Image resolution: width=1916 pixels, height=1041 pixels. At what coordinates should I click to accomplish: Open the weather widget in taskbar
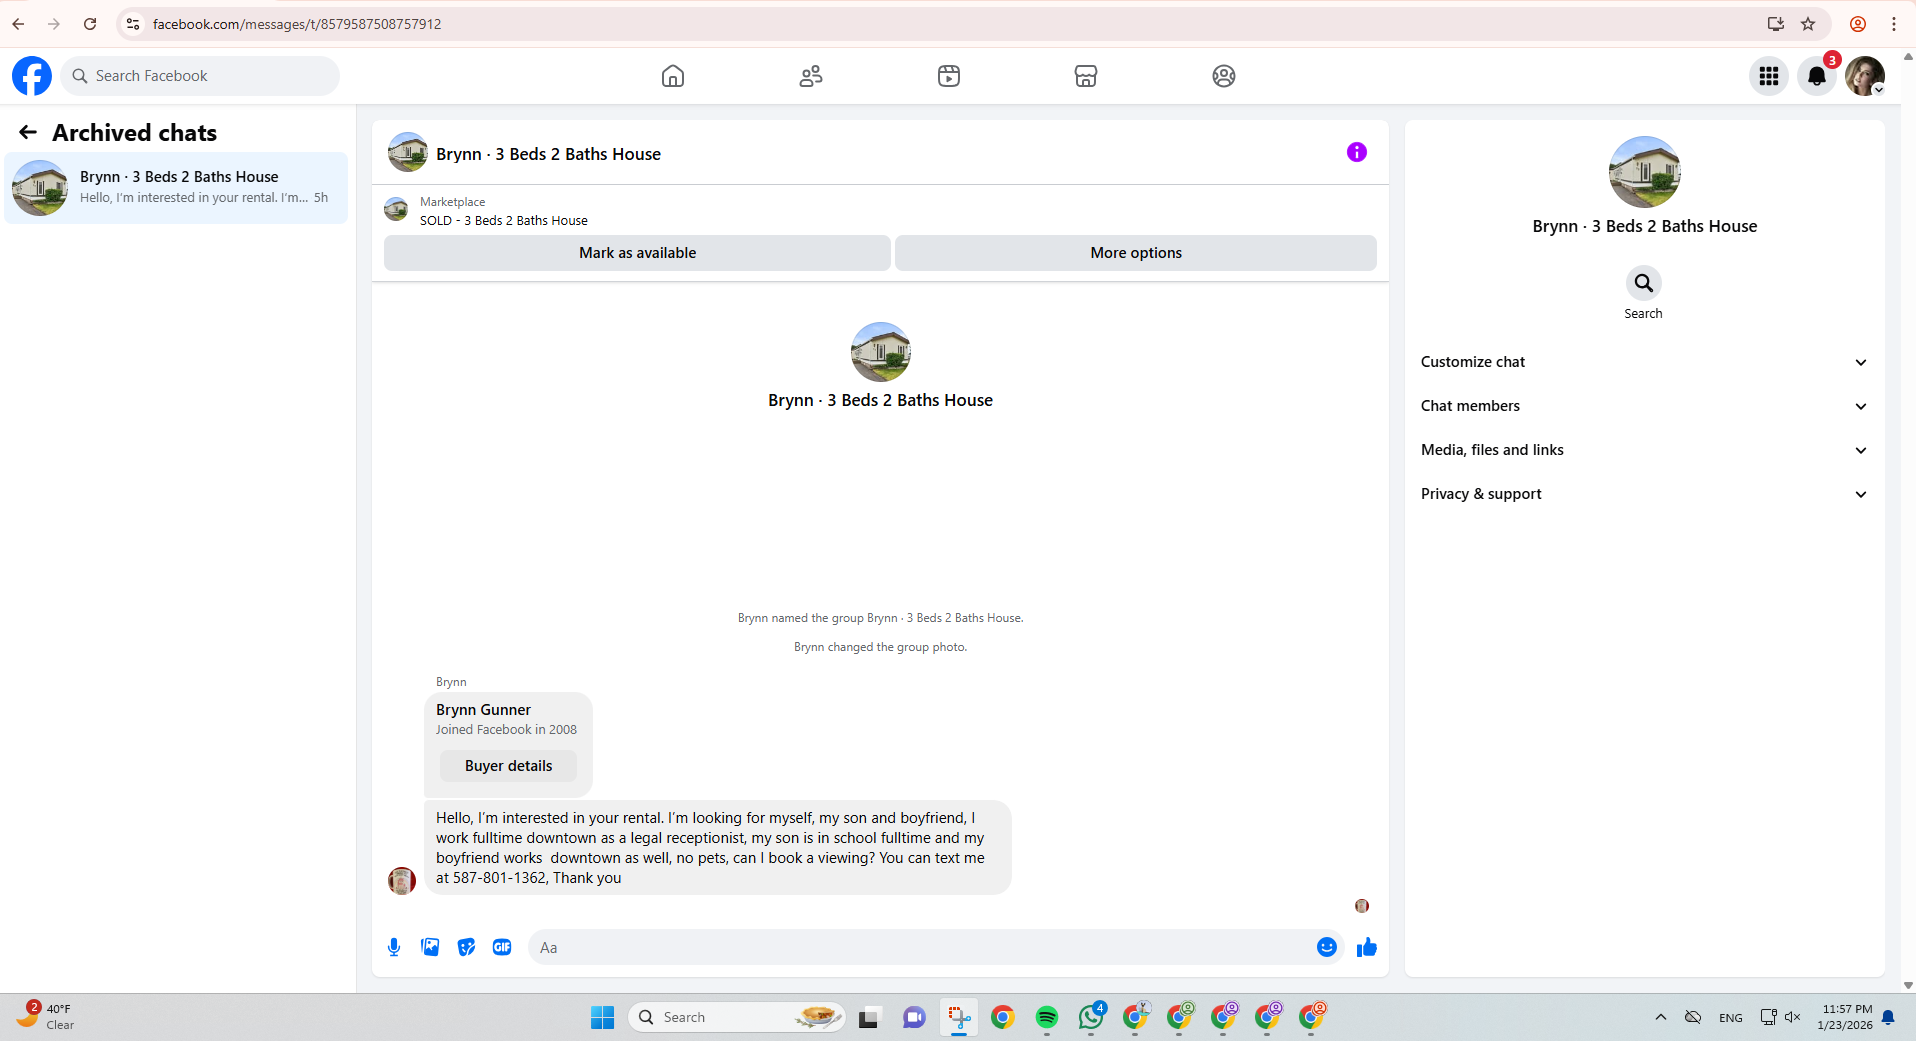coord(47,1017)
